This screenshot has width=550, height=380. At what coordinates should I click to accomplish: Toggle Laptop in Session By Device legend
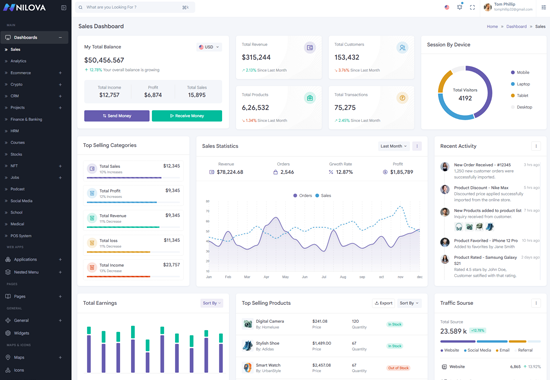click(521, 84)
